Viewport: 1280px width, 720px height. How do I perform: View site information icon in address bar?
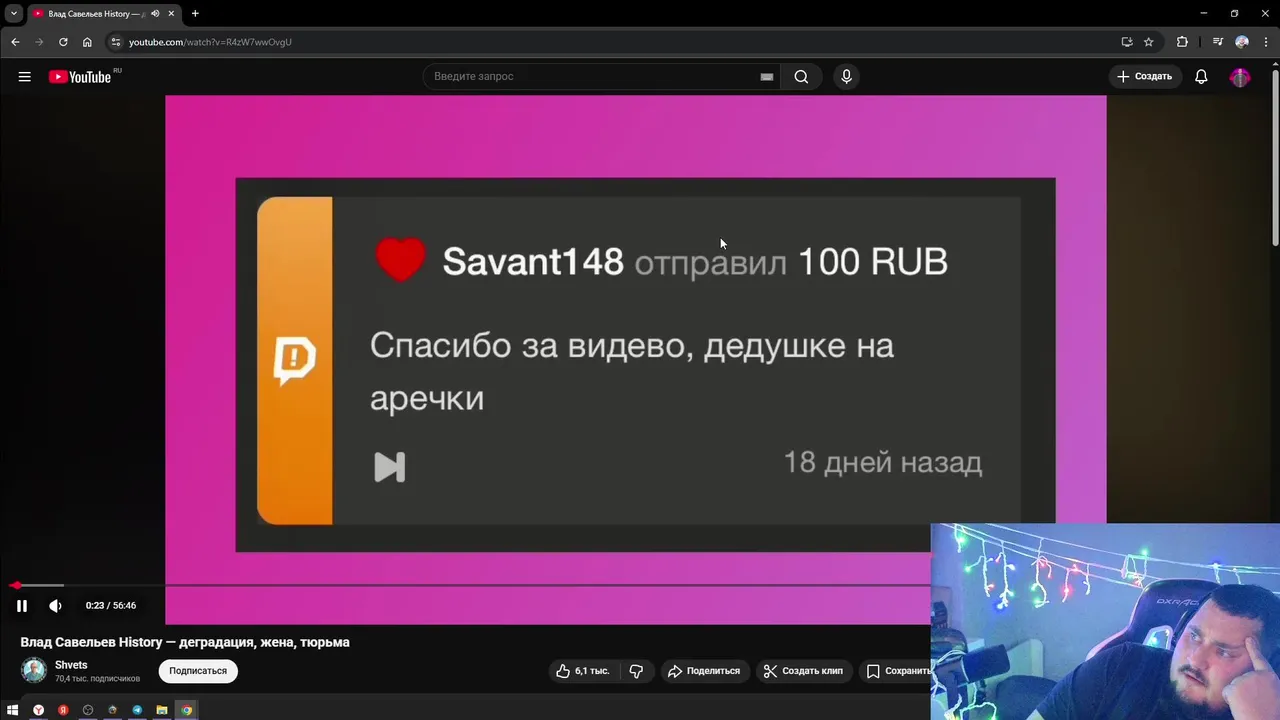point(116,42)
